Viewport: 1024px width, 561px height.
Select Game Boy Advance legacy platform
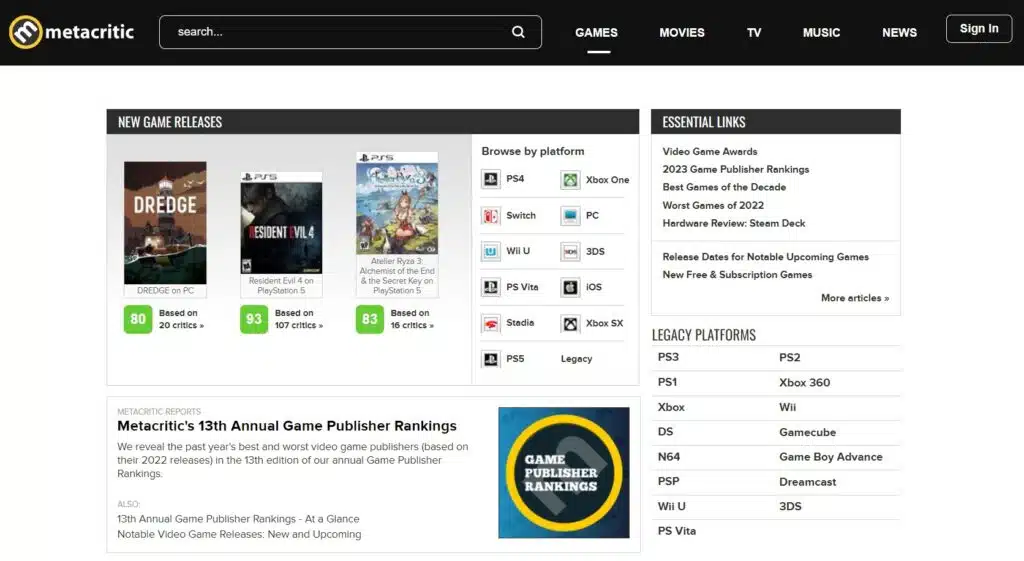(x=831, y=457)
